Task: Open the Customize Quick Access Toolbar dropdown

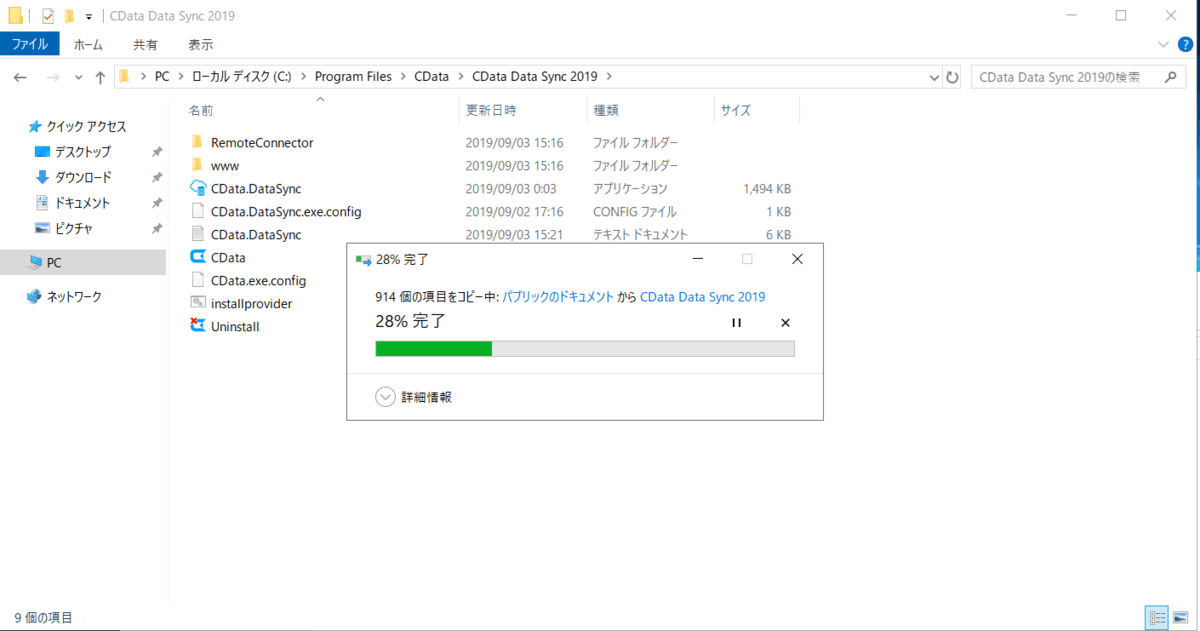Action: tap(89, 17)
